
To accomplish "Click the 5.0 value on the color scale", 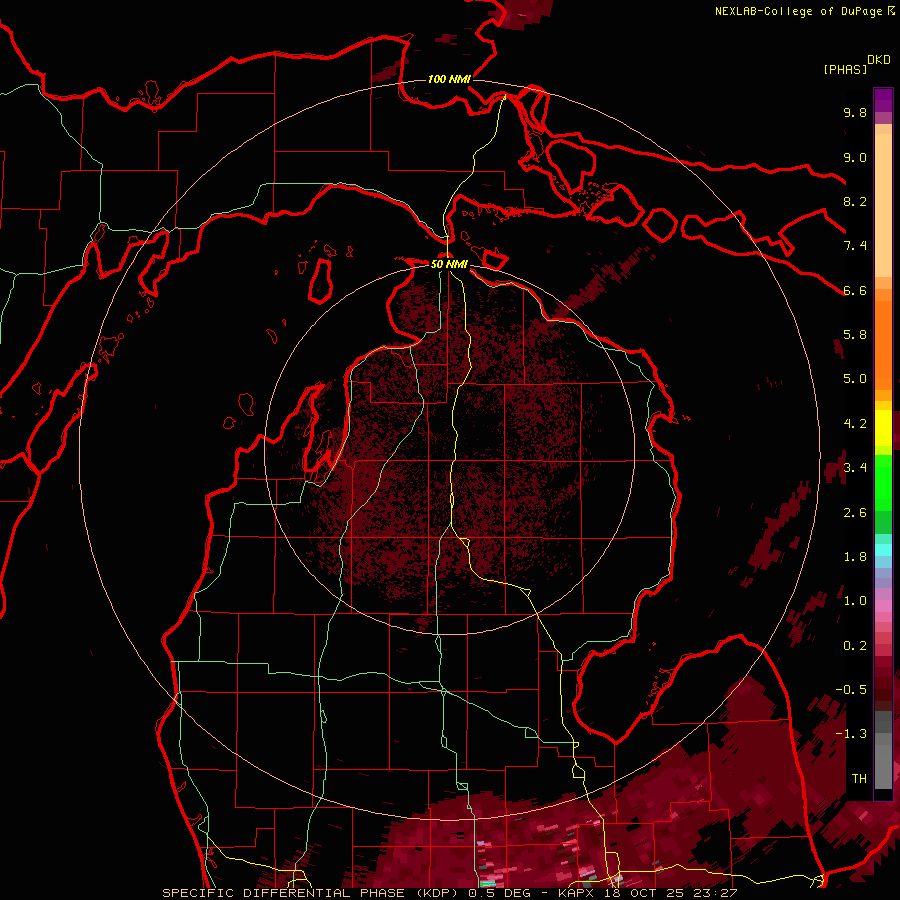I will [855, 379].
